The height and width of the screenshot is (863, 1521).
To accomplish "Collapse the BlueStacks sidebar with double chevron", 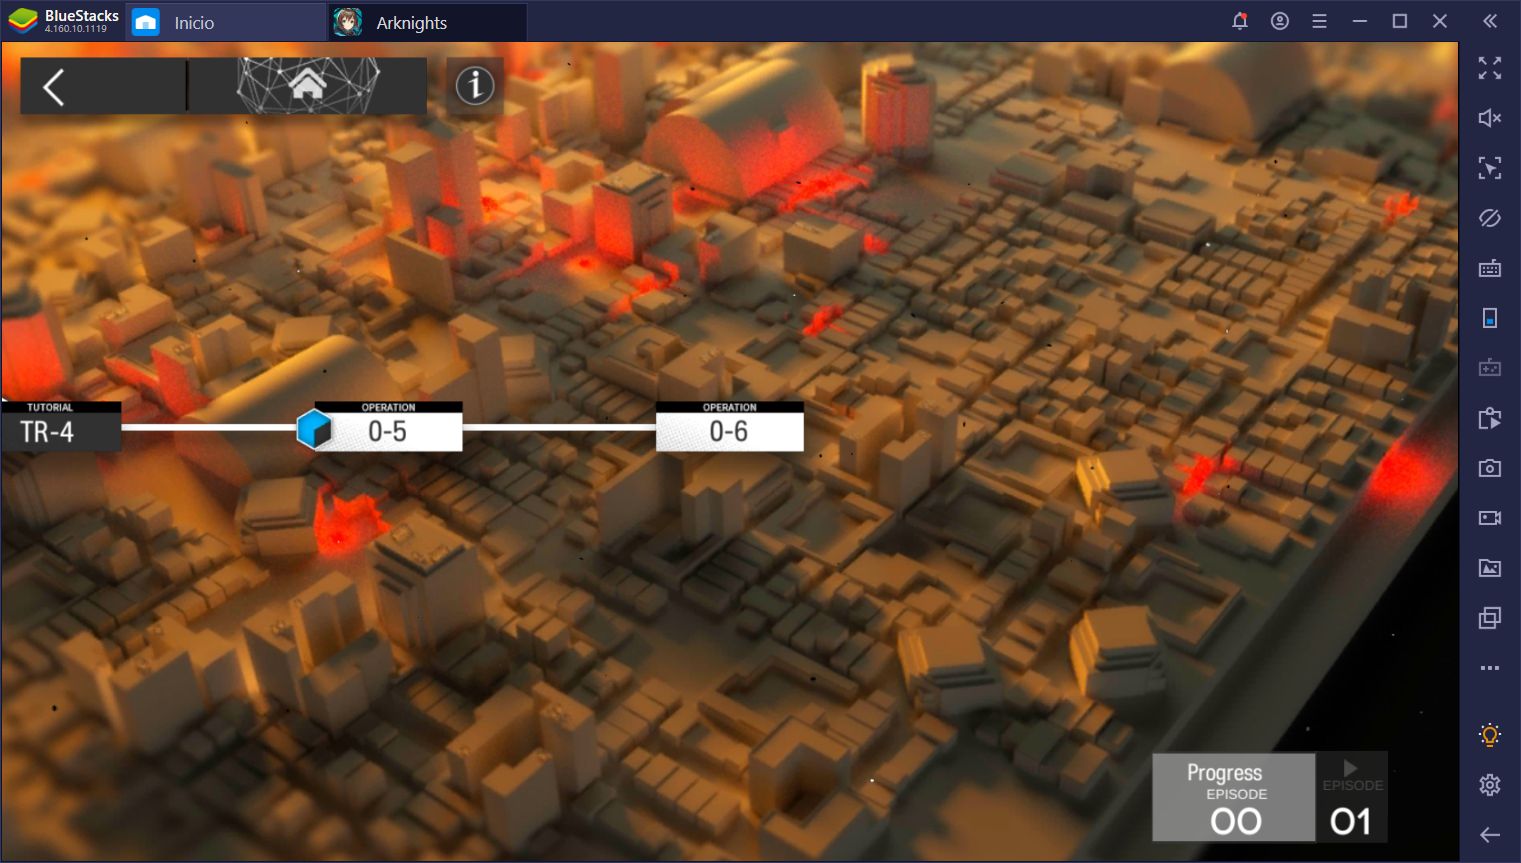I will [x=1490, y=21].
